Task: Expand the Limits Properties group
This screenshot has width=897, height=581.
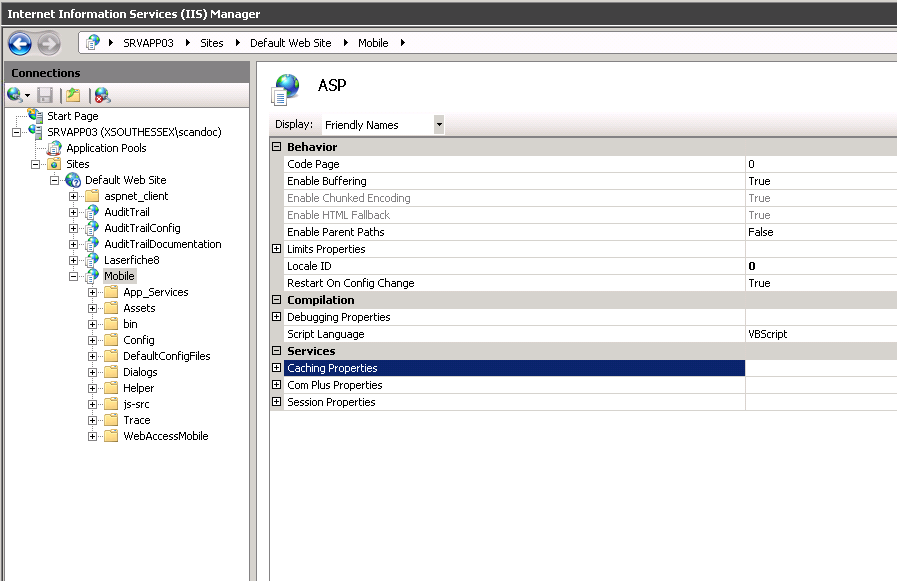Action: point(277,249)
